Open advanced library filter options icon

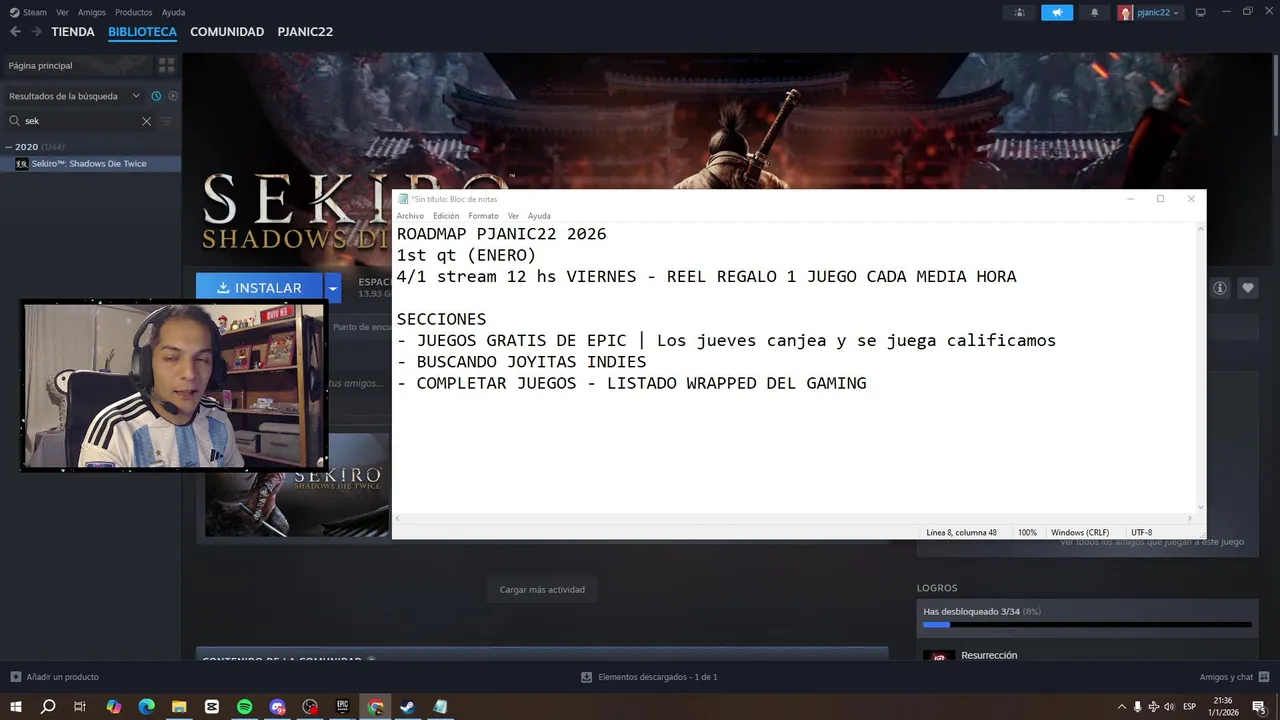pos(167,121)
